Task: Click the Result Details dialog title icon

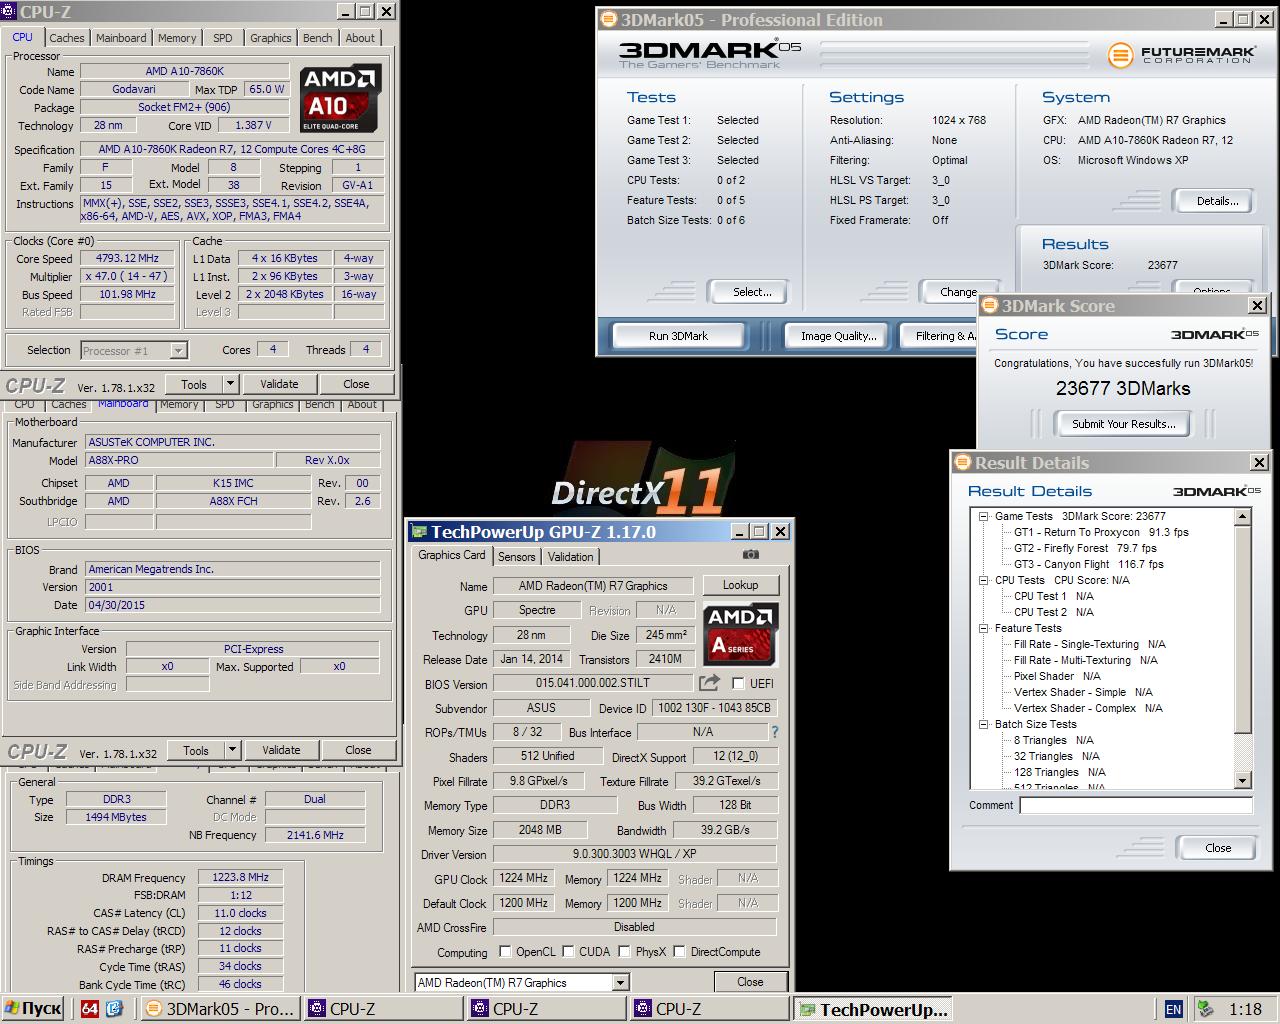Action: 963,463
